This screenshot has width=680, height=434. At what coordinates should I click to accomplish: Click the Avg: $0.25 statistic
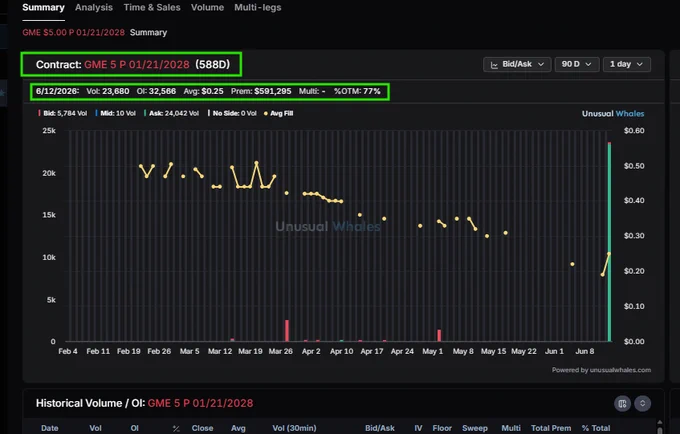tap(203, 91)
